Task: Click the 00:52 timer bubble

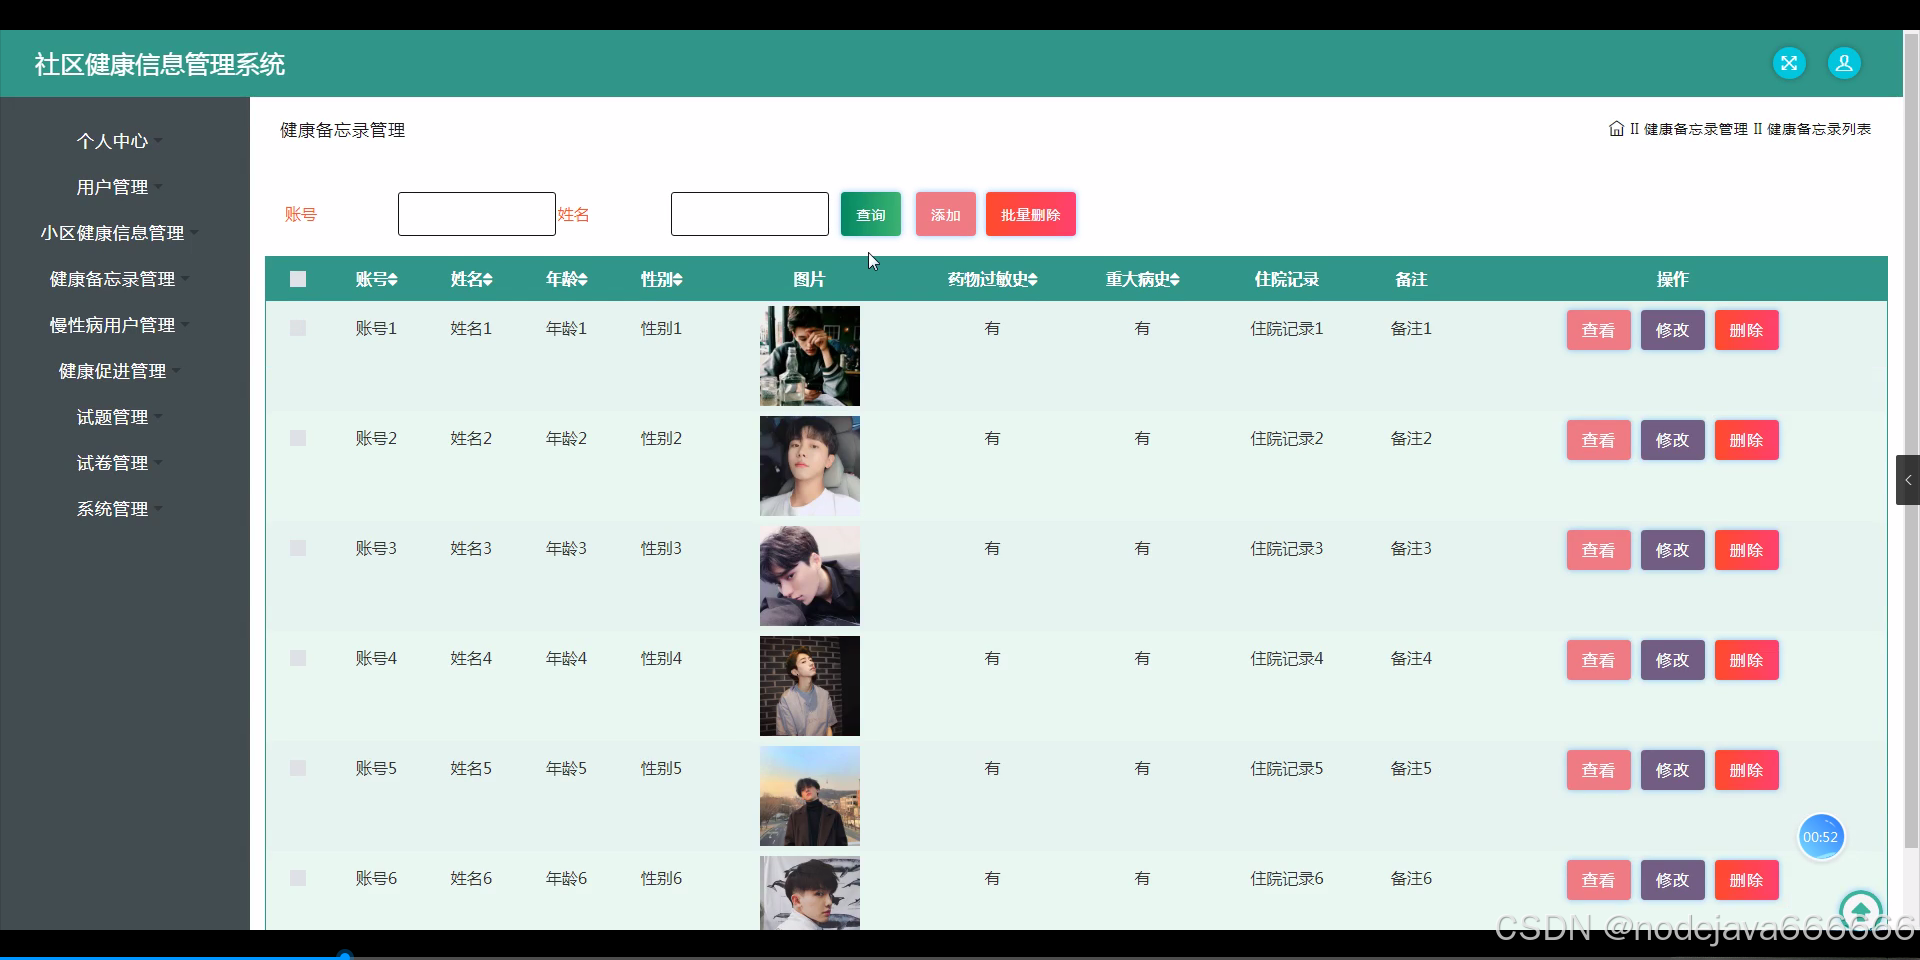Action: 1820,837
